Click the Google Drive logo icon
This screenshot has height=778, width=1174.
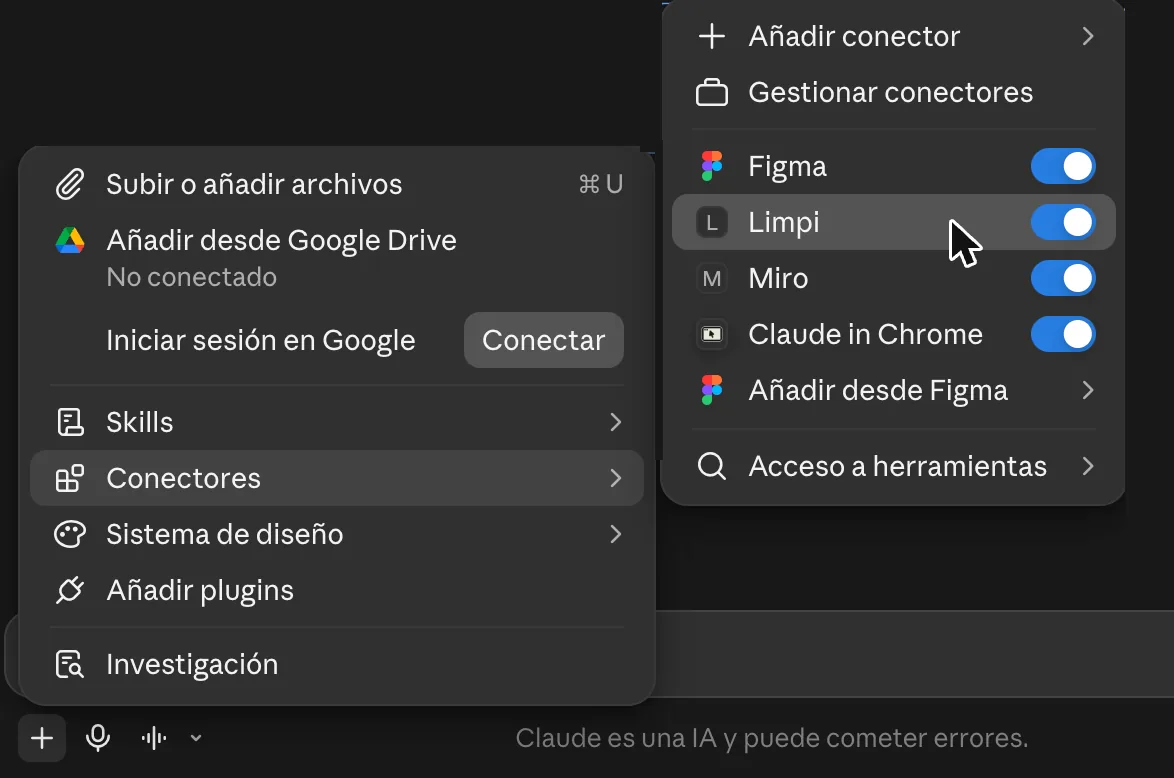[x=70, y=240]
